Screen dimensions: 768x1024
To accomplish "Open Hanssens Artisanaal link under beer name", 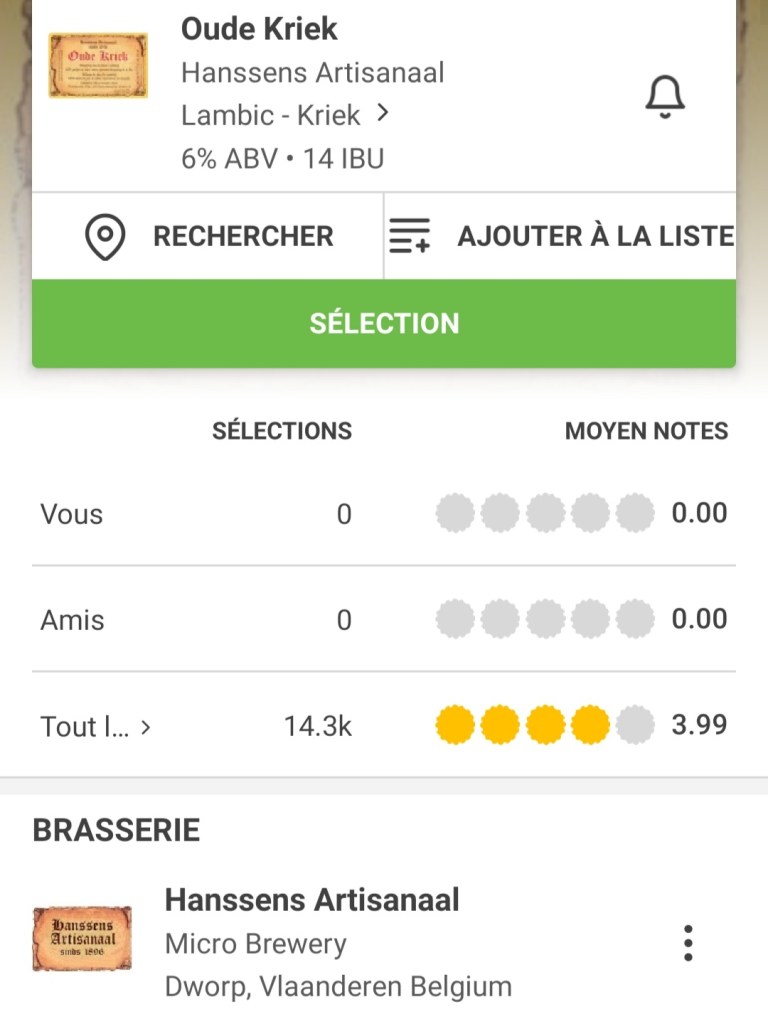I will pyautogui.click(x=313, y=73).
